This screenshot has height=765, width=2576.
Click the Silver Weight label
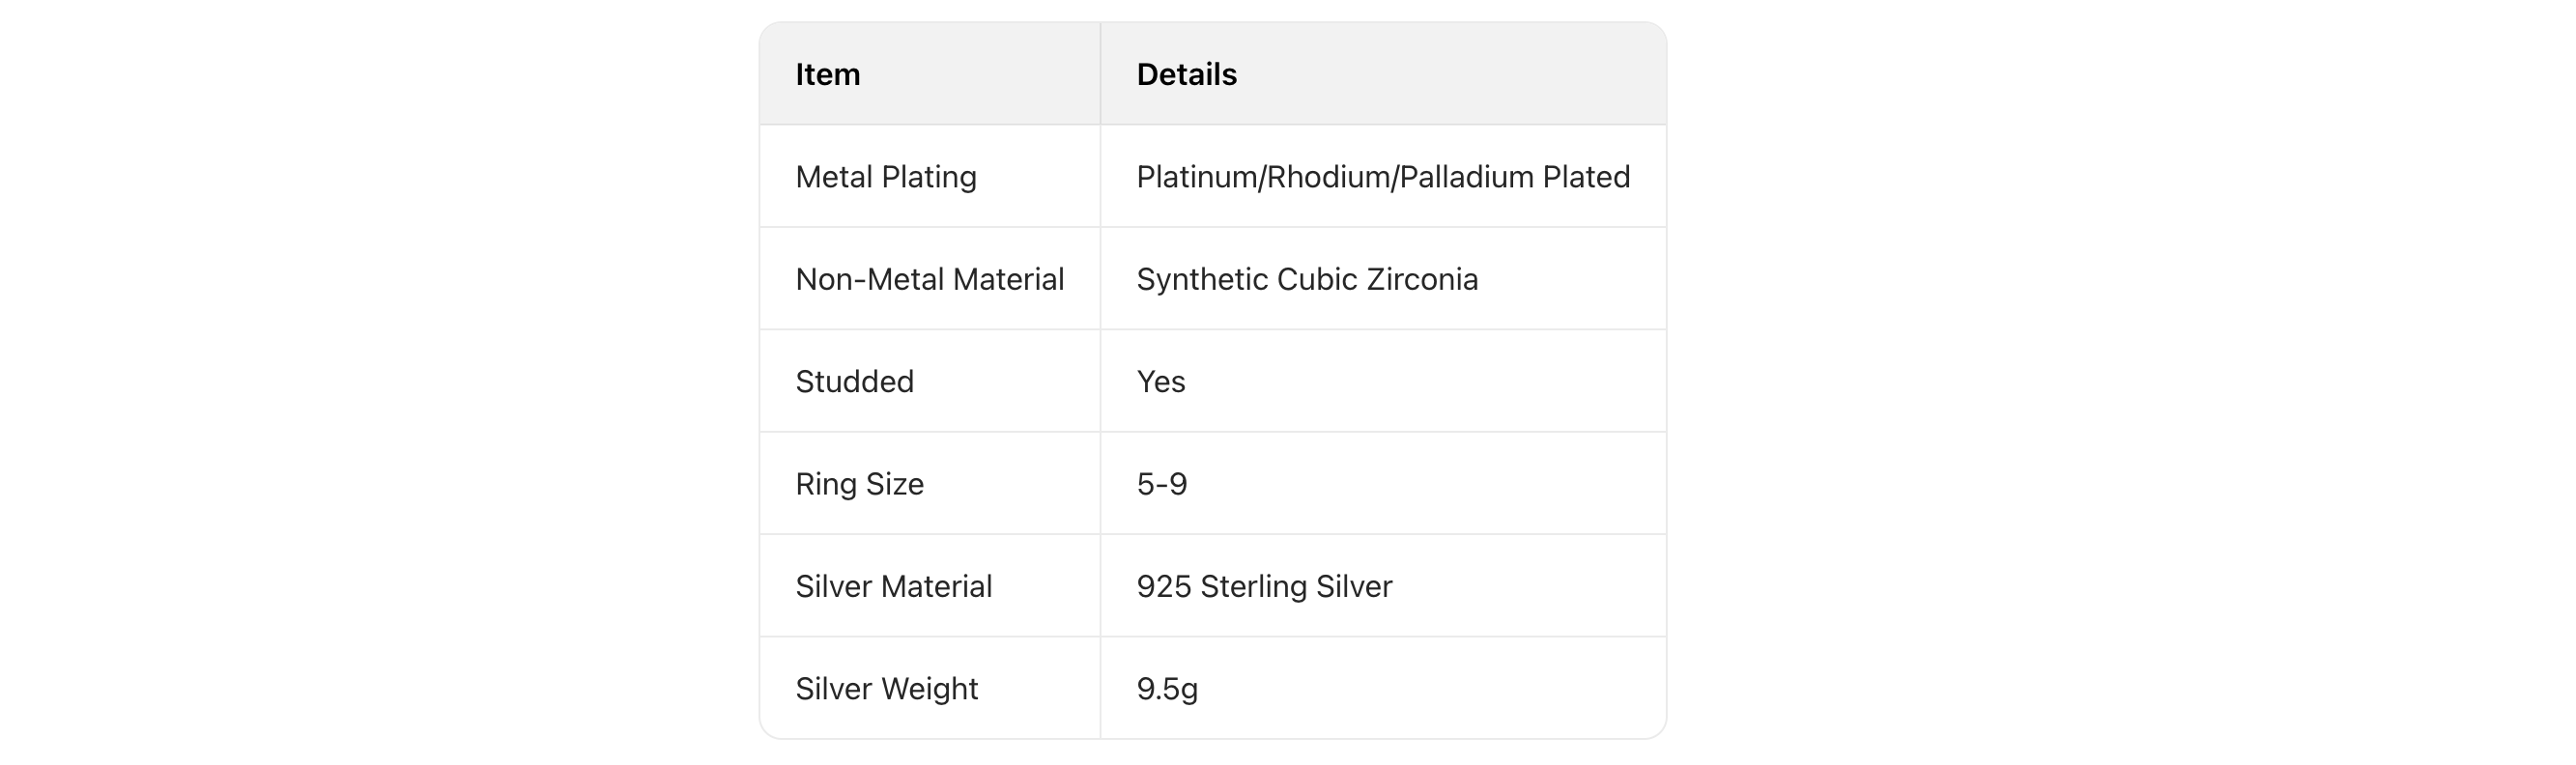point(886,689)
